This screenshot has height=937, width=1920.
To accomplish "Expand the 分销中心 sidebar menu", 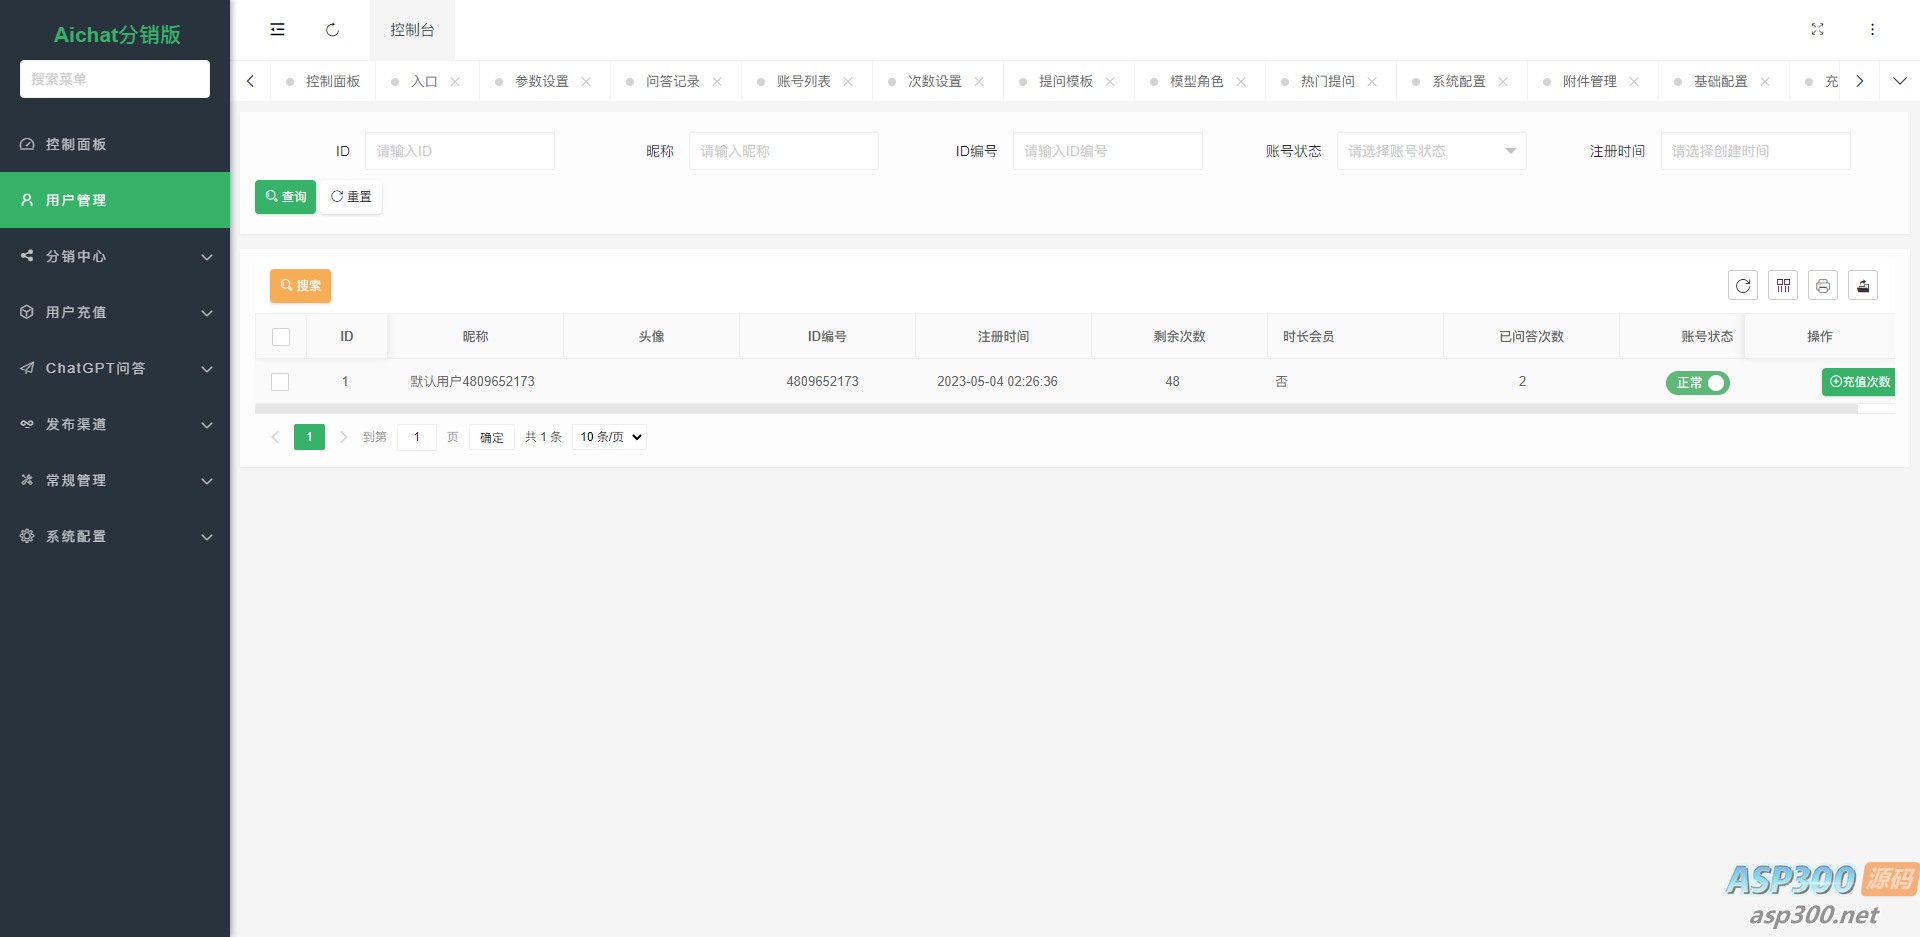I will click(x=115, y=256).
